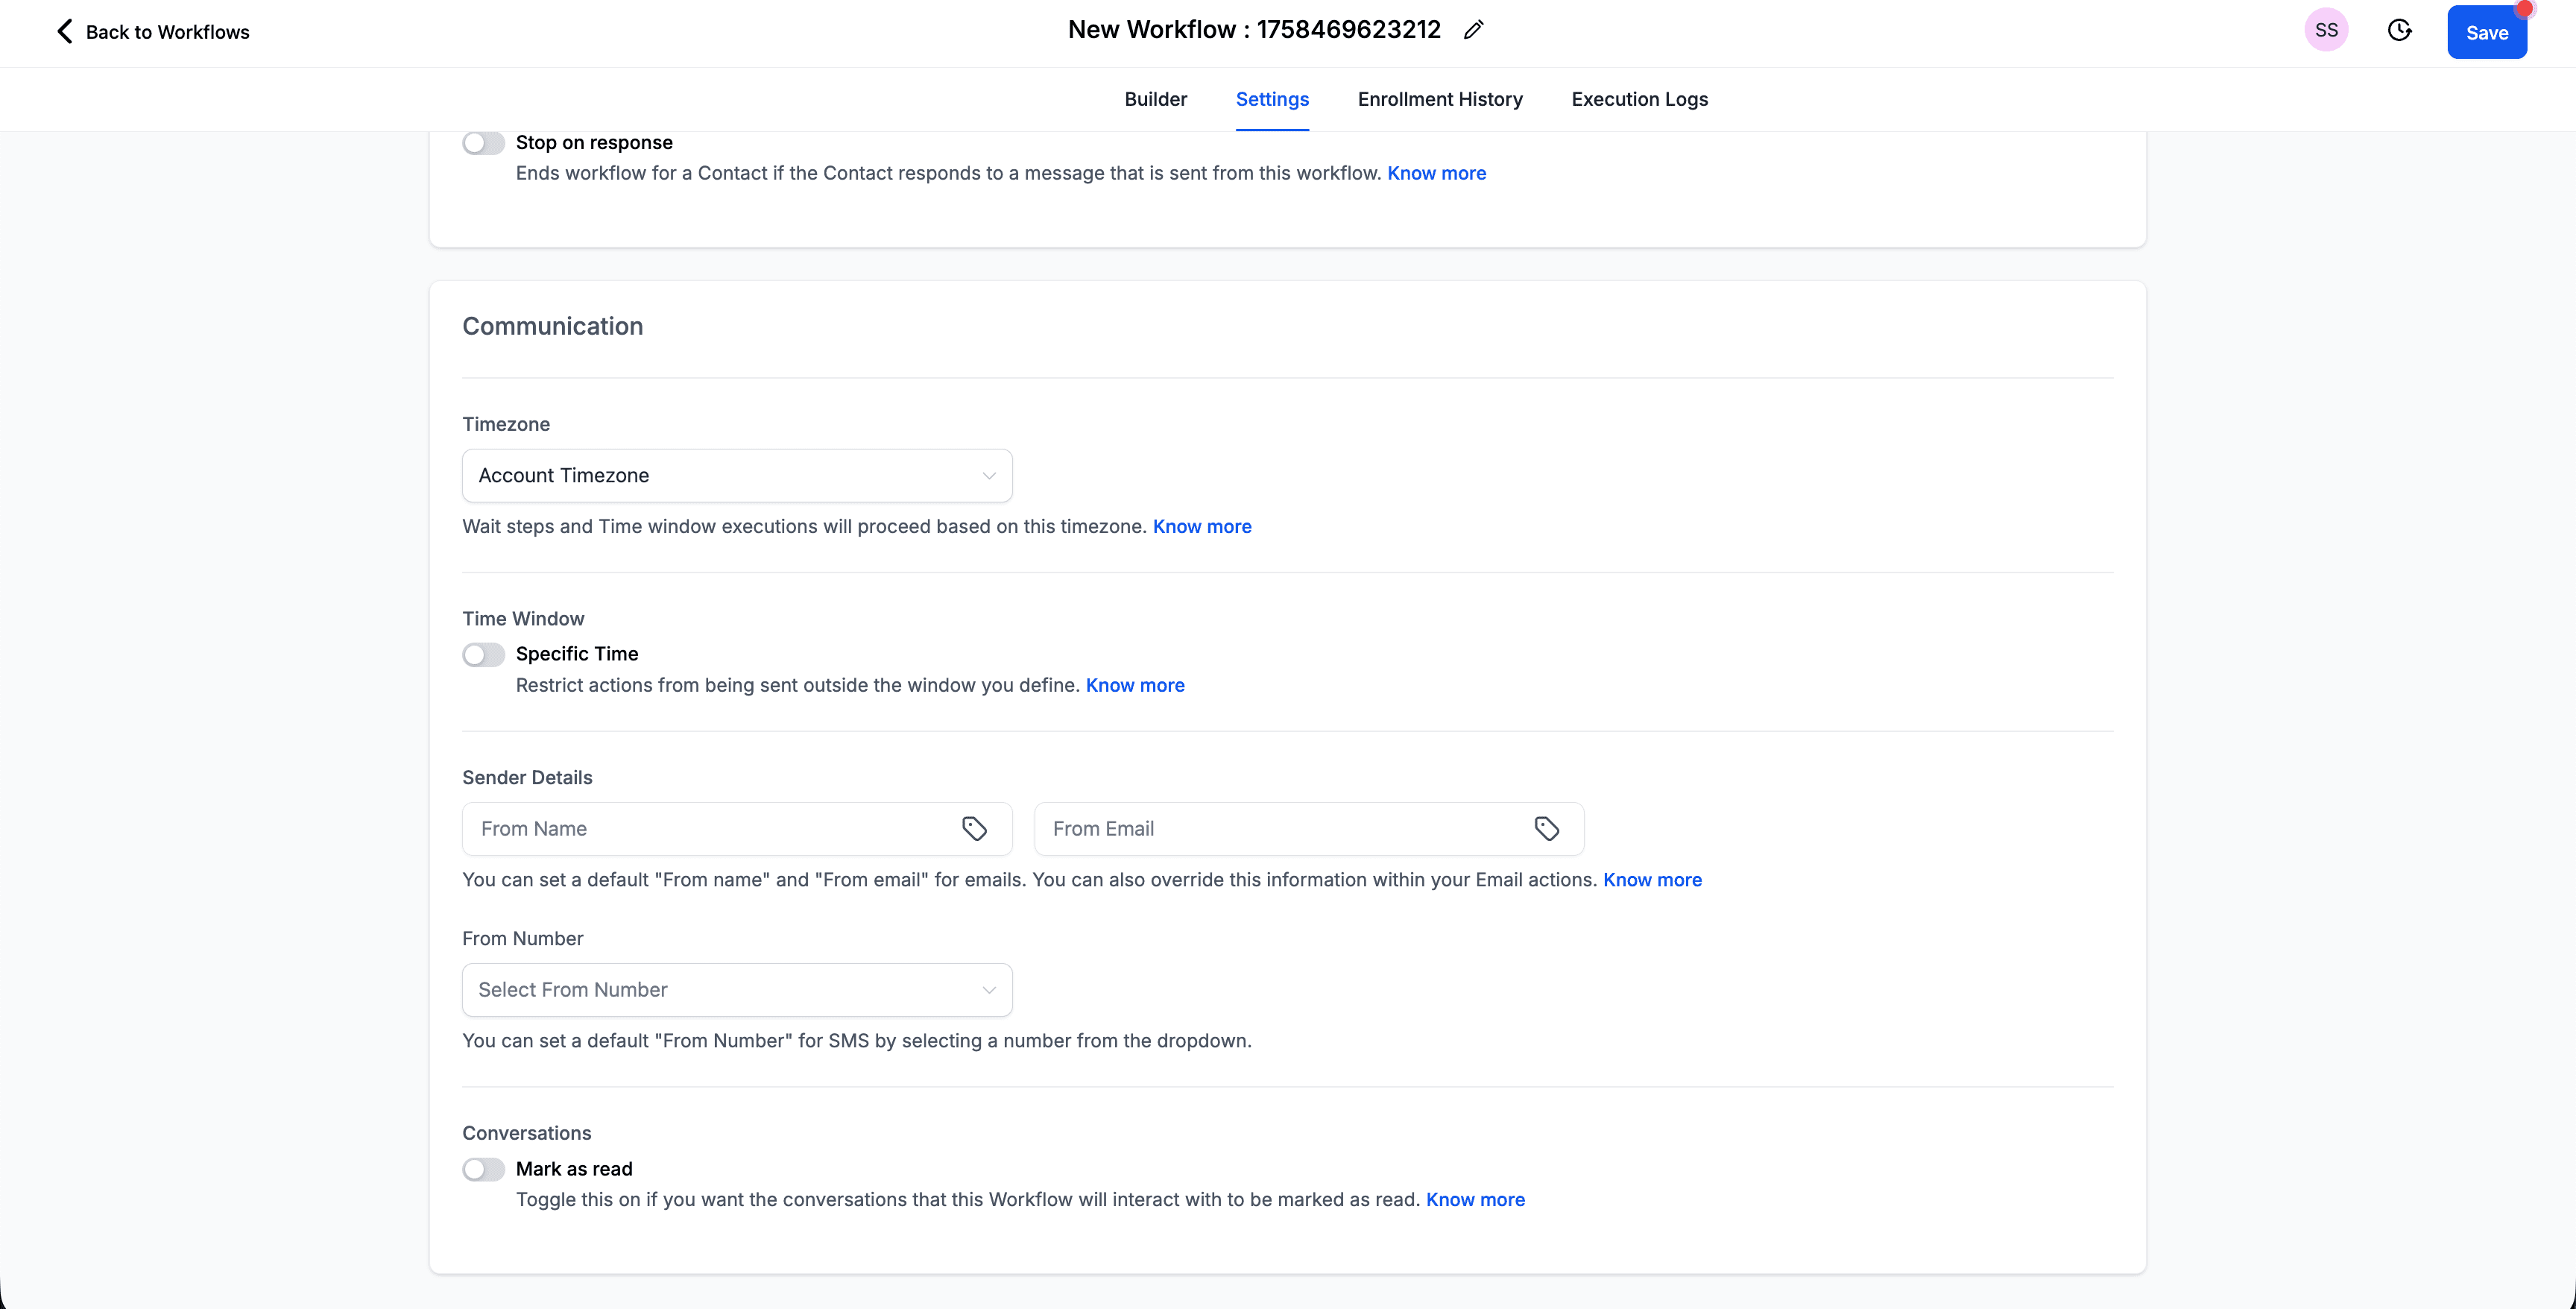This screenshot has height=1309, width=2576.
Task: Switch to the Builder tab
Action: click(x=1155, y=99)
